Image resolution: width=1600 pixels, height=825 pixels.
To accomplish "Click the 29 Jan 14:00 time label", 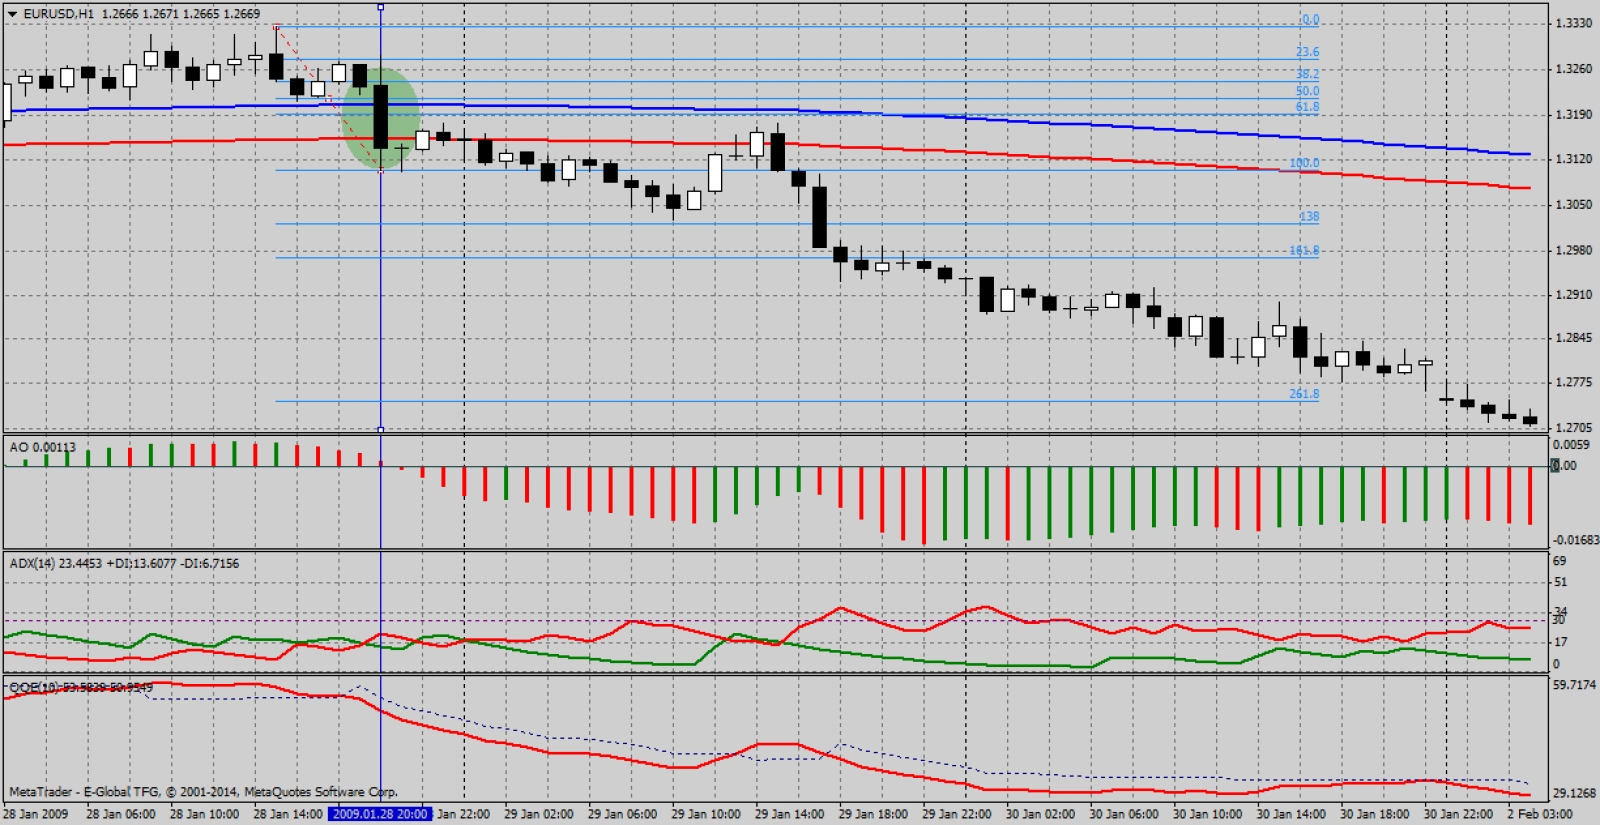I will pos(789,814).
